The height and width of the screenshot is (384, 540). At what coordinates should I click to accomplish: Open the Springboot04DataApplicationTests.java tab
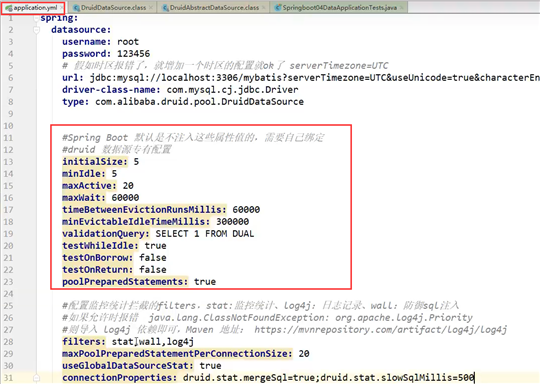coord(339,8)
